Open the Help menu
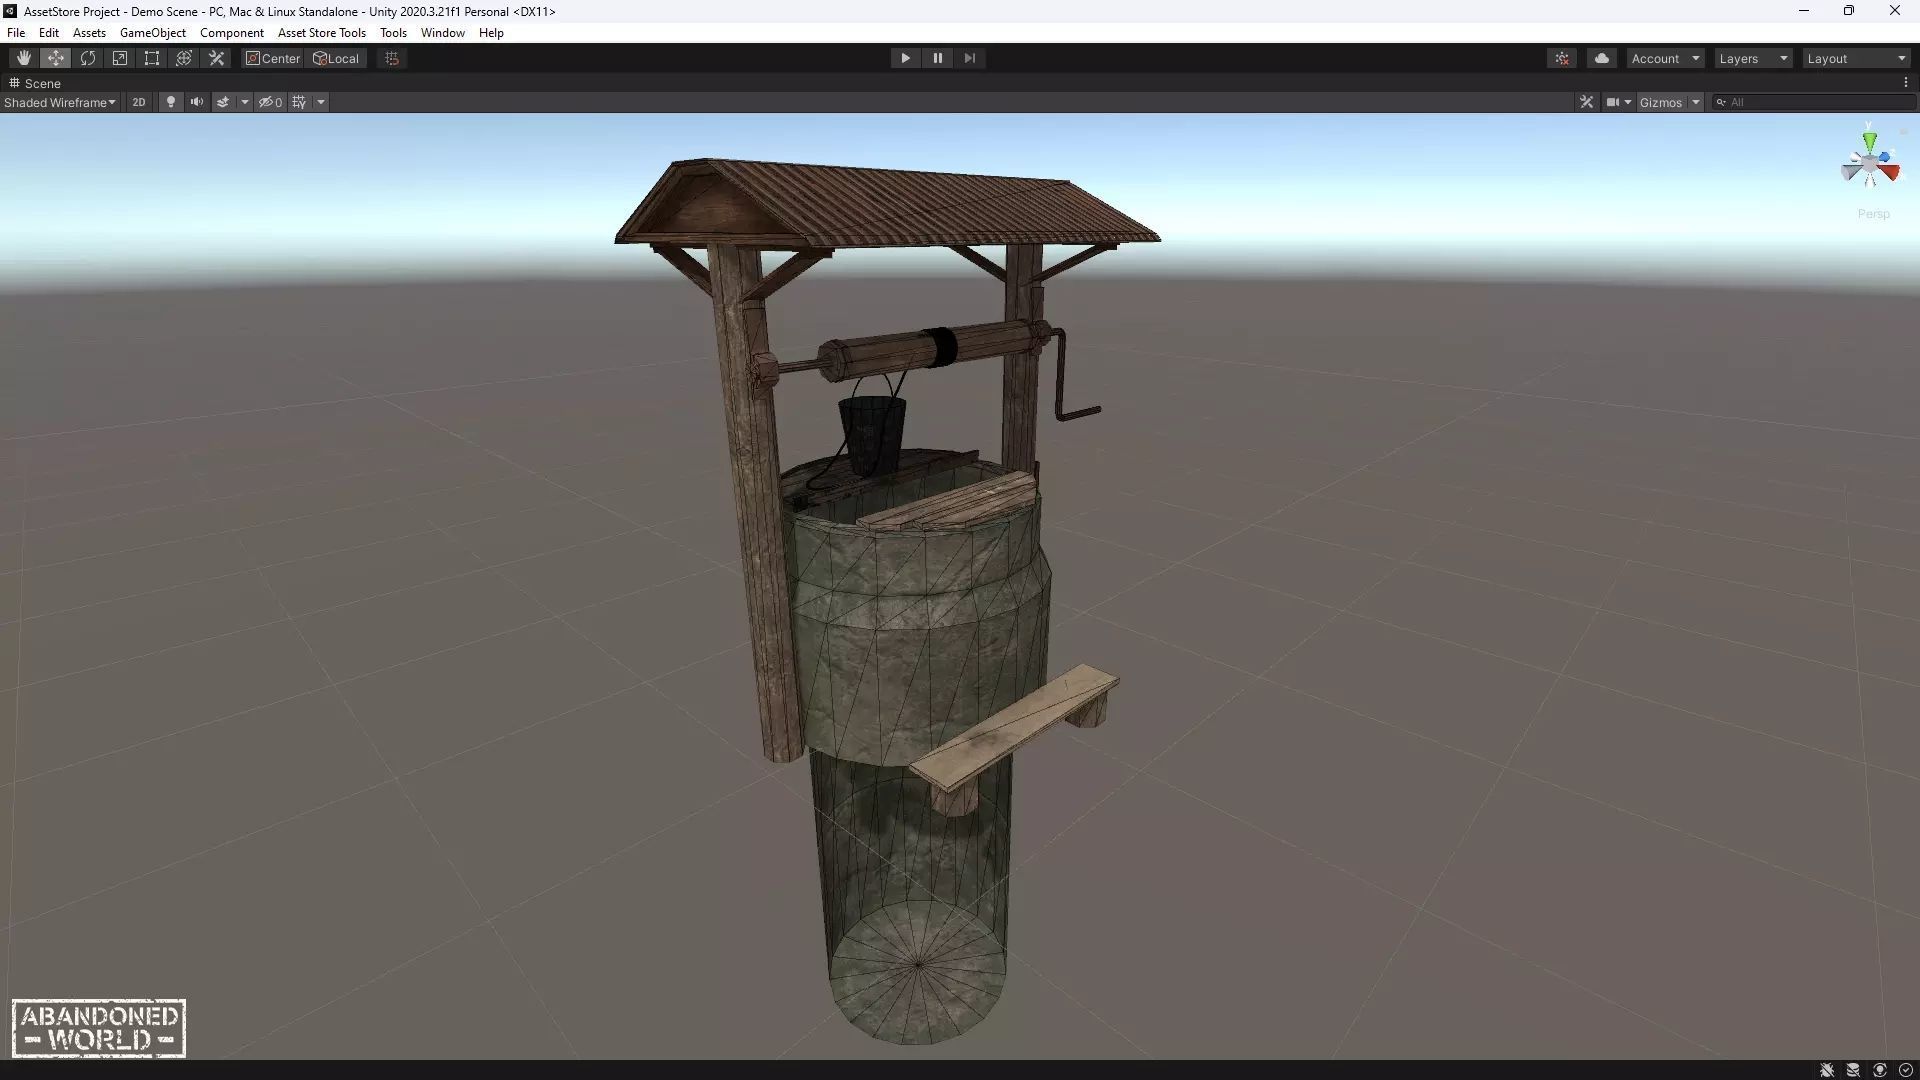The width and height of the screenshot is (1920, 1080). pos(491,32)
